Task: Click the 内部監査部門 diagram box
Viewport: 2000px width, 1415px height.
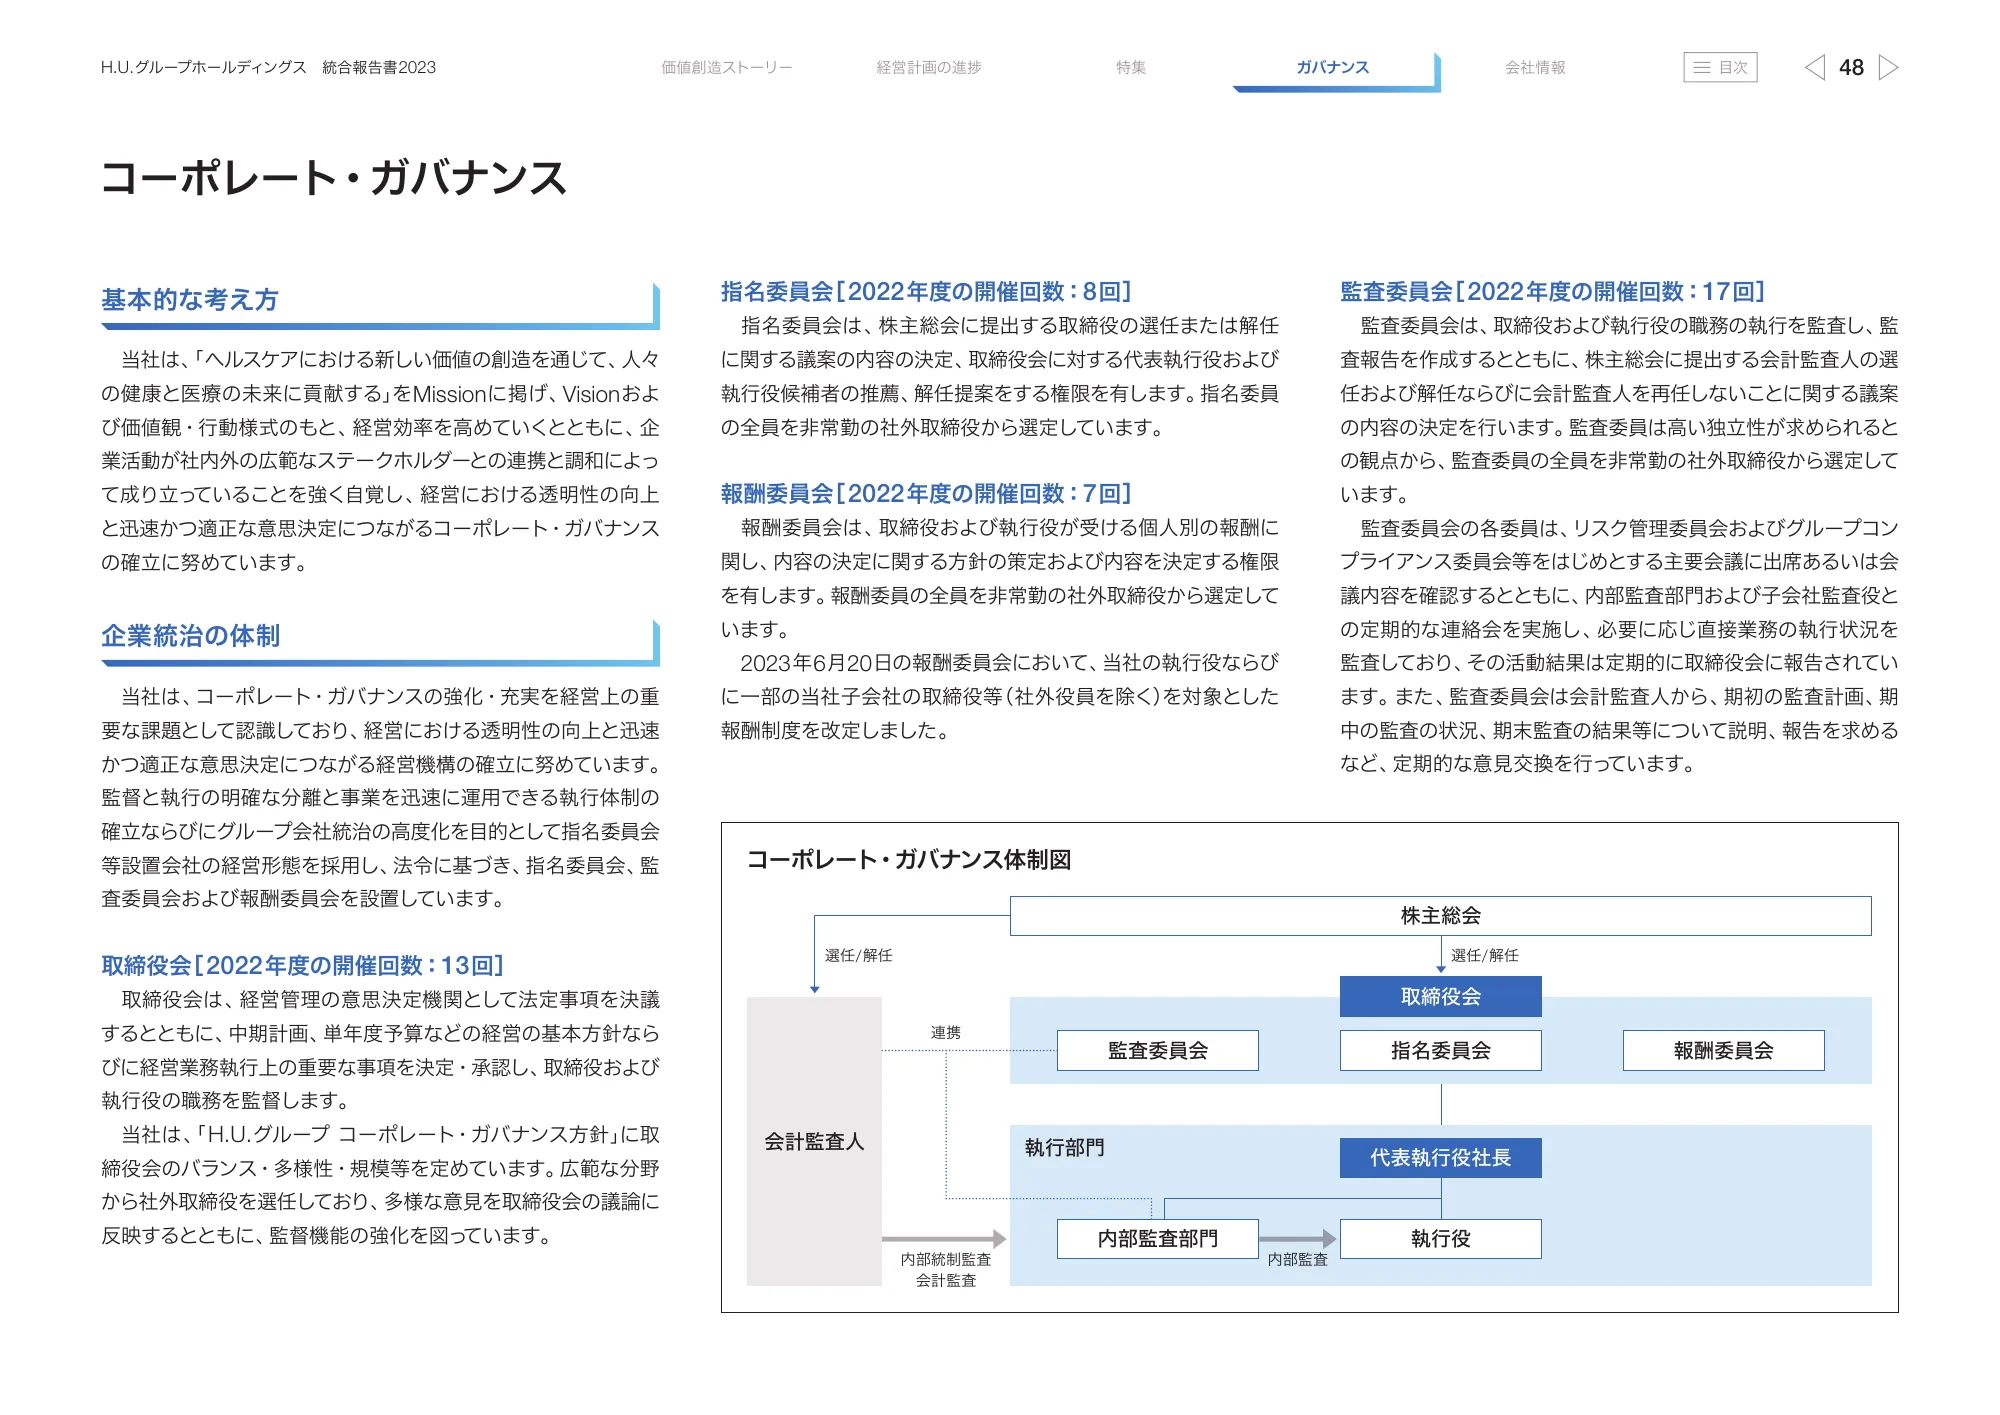Action: tap(1157, 1238)
